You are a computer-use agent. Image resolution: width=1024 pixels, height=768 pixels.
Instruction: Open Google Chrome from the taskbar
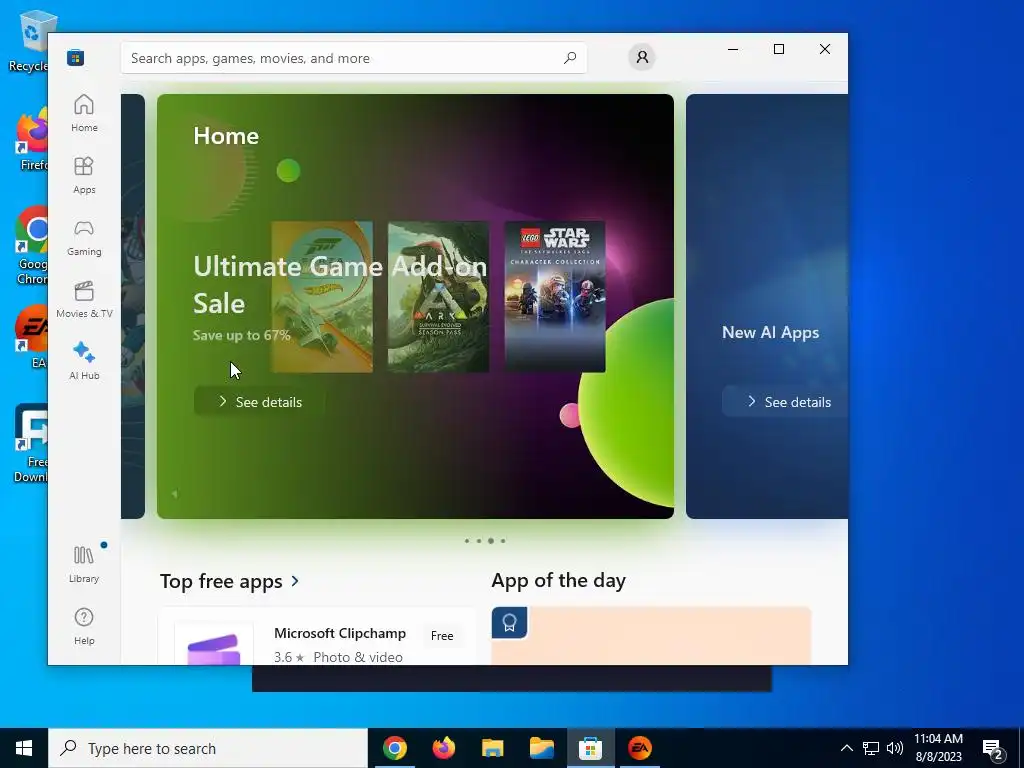click(x=394, y=748)
